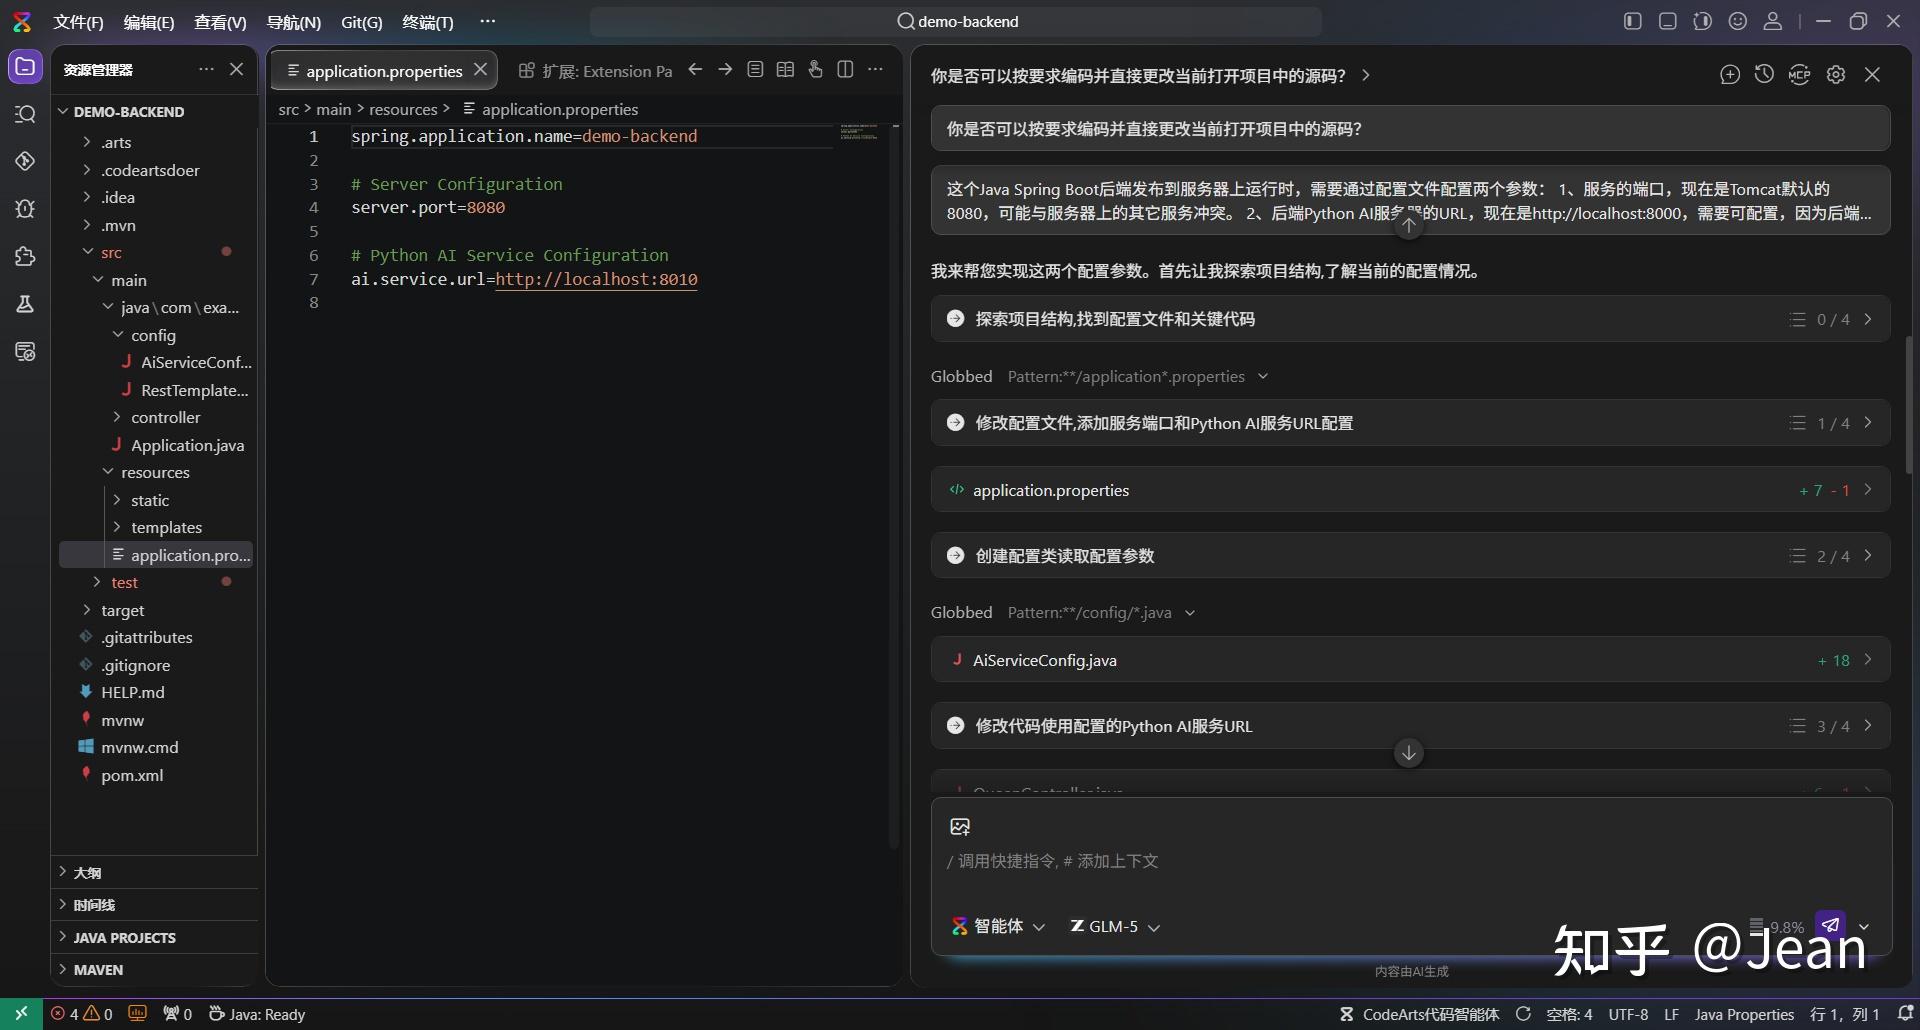Open the Explorer view in activity bar
Viewport: 1920px width, 1030px height.
[25, 67]
